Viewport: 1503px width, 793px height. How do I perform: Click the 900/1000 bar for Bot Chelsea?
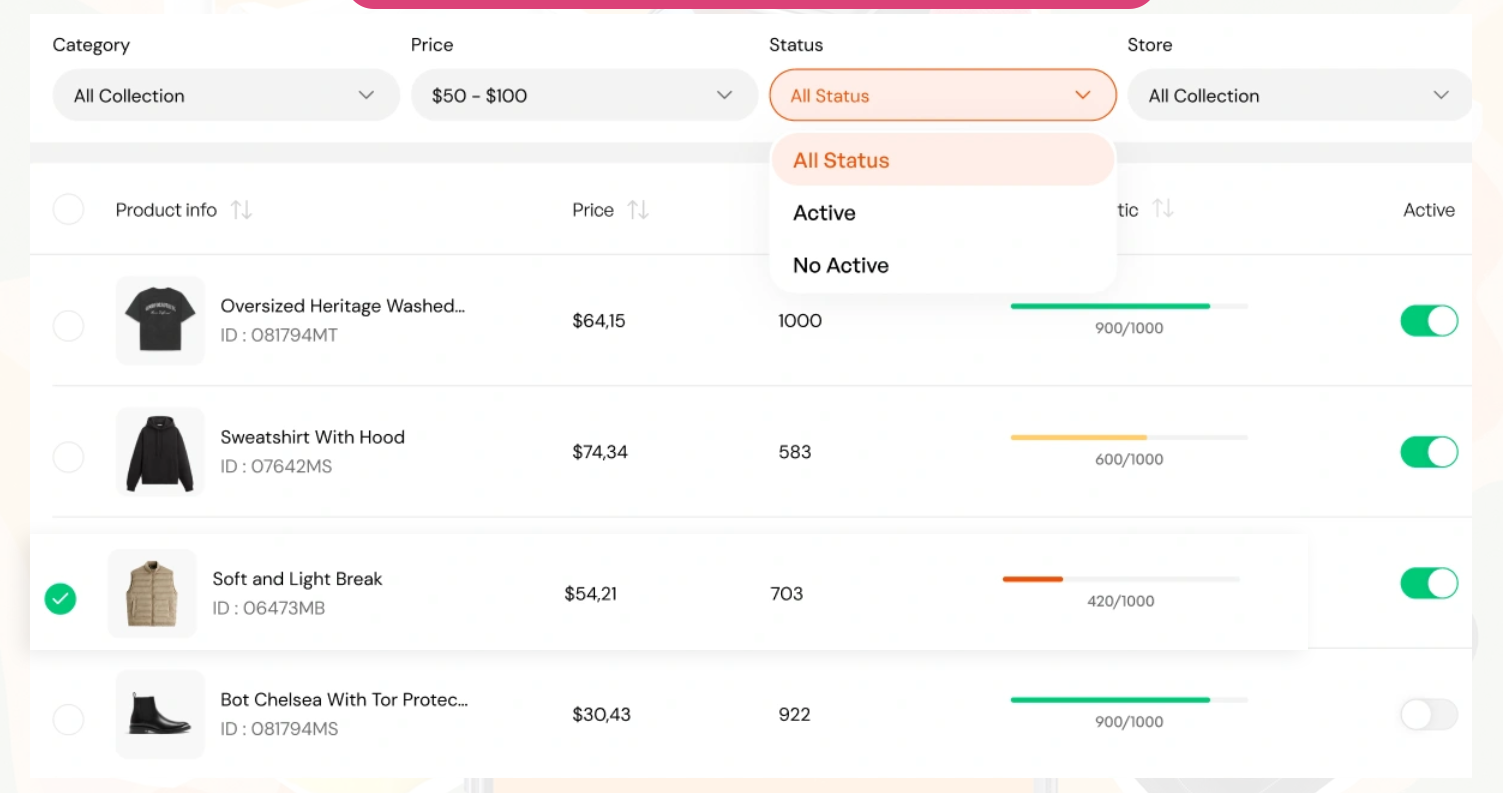(x=1129, y=700)
